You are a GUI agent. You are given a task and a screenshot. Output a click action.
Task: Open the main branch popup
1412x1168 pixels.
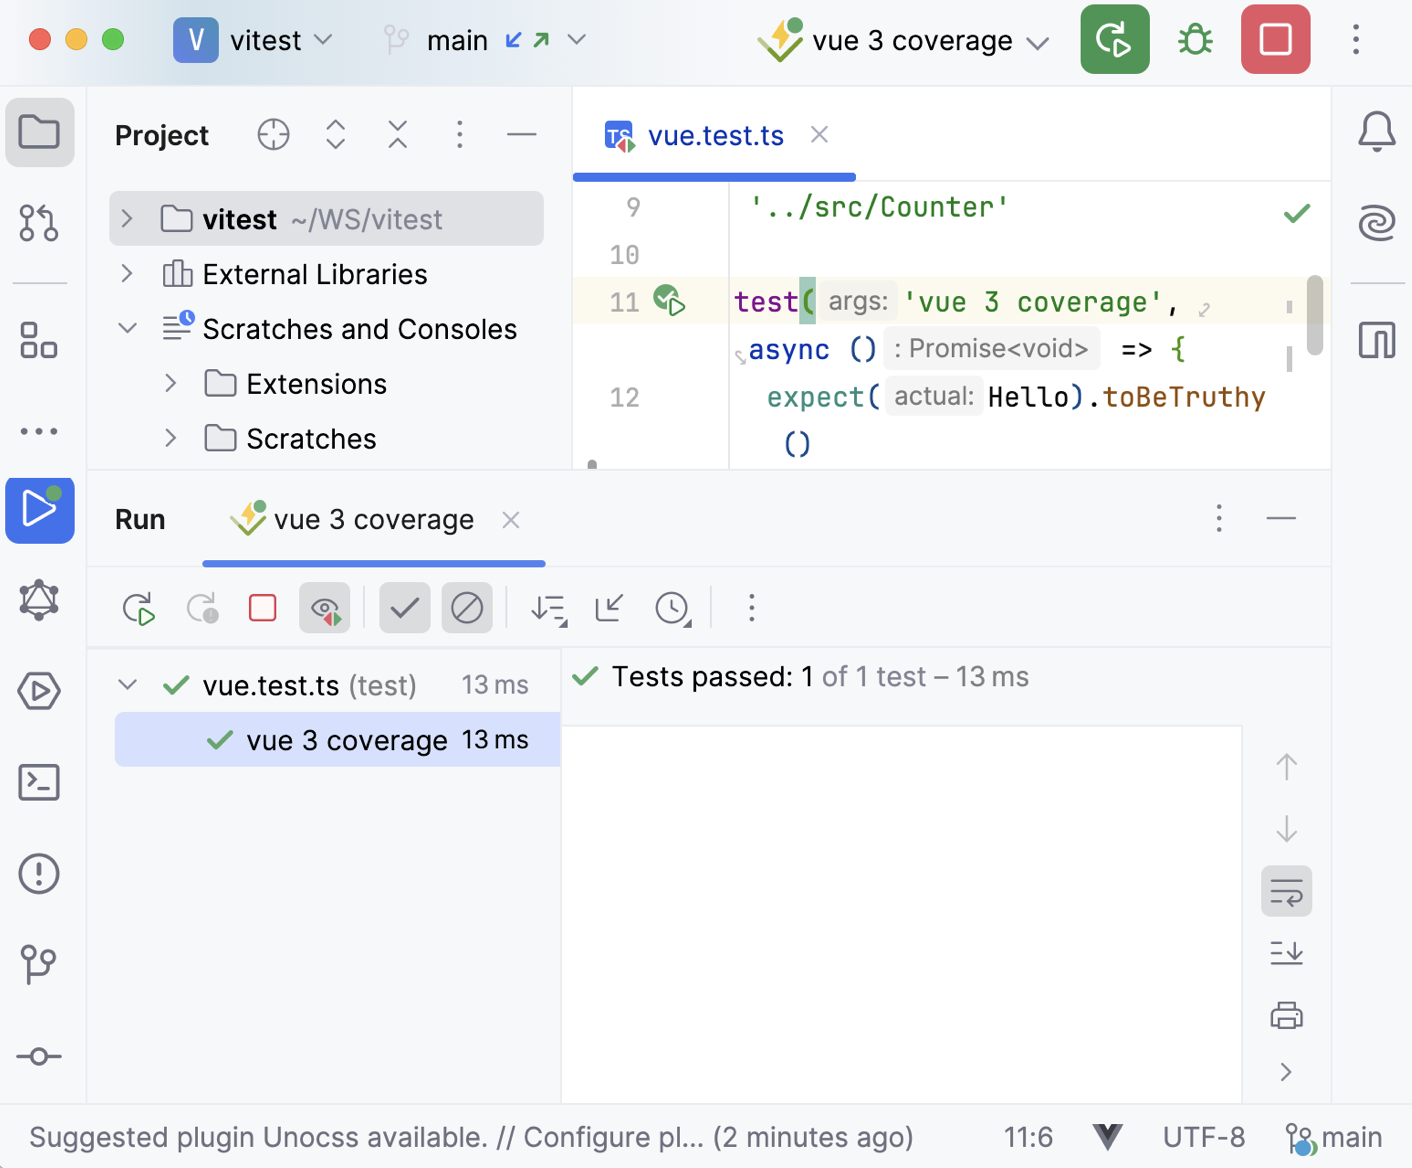tap(458, 40)
